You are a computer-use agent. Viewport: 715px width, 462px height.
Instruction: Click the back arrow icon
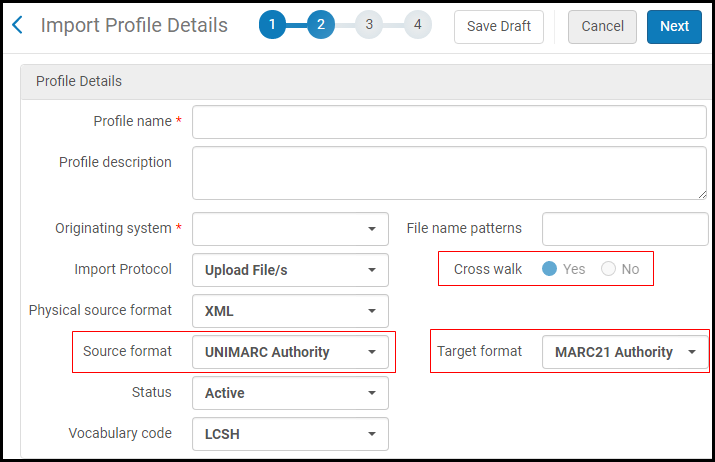pyautogui.click(x=17, y=25)
